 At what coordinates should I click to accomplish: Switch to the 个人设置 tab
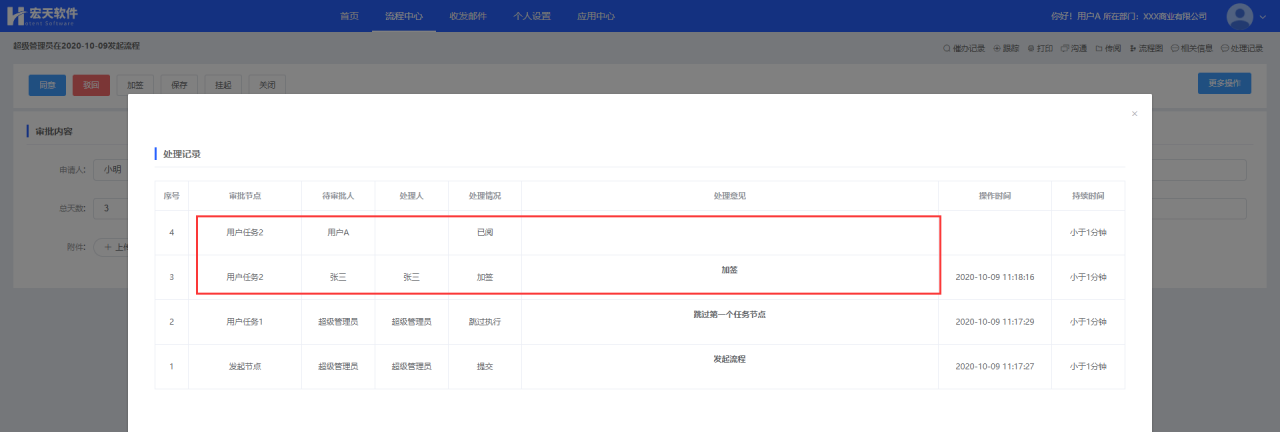pos(532,16)
